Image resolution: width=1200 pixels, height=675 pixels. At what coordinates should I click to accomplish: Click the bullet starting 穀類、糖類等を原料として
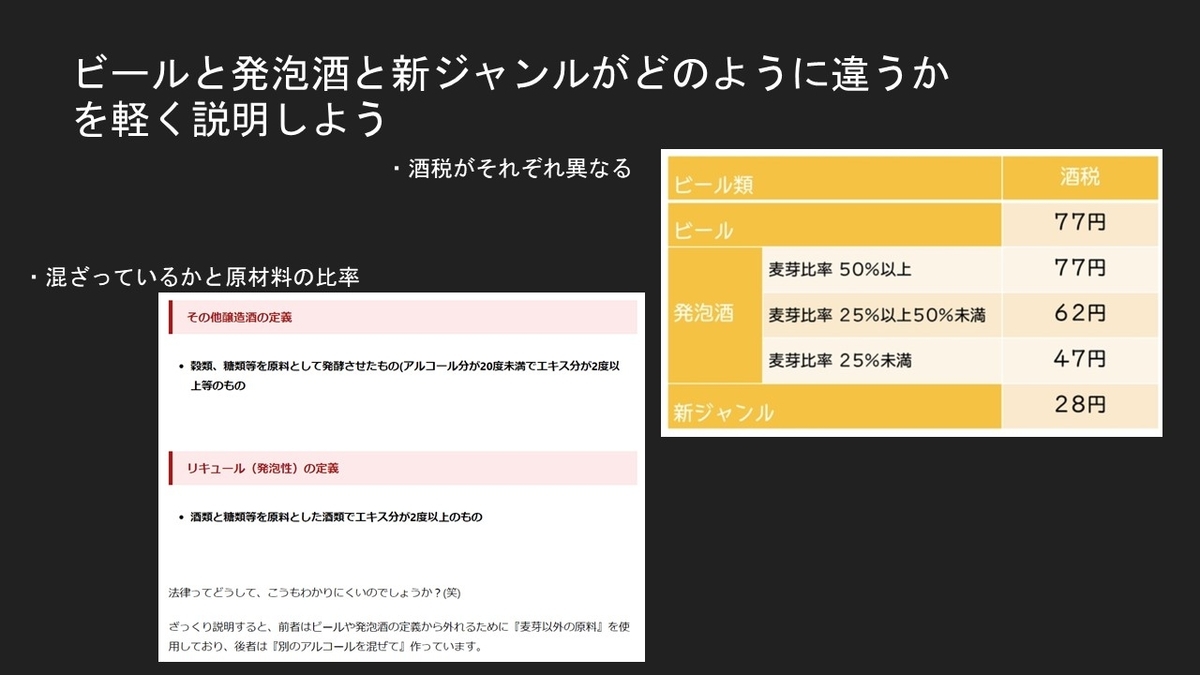(406, 376)
